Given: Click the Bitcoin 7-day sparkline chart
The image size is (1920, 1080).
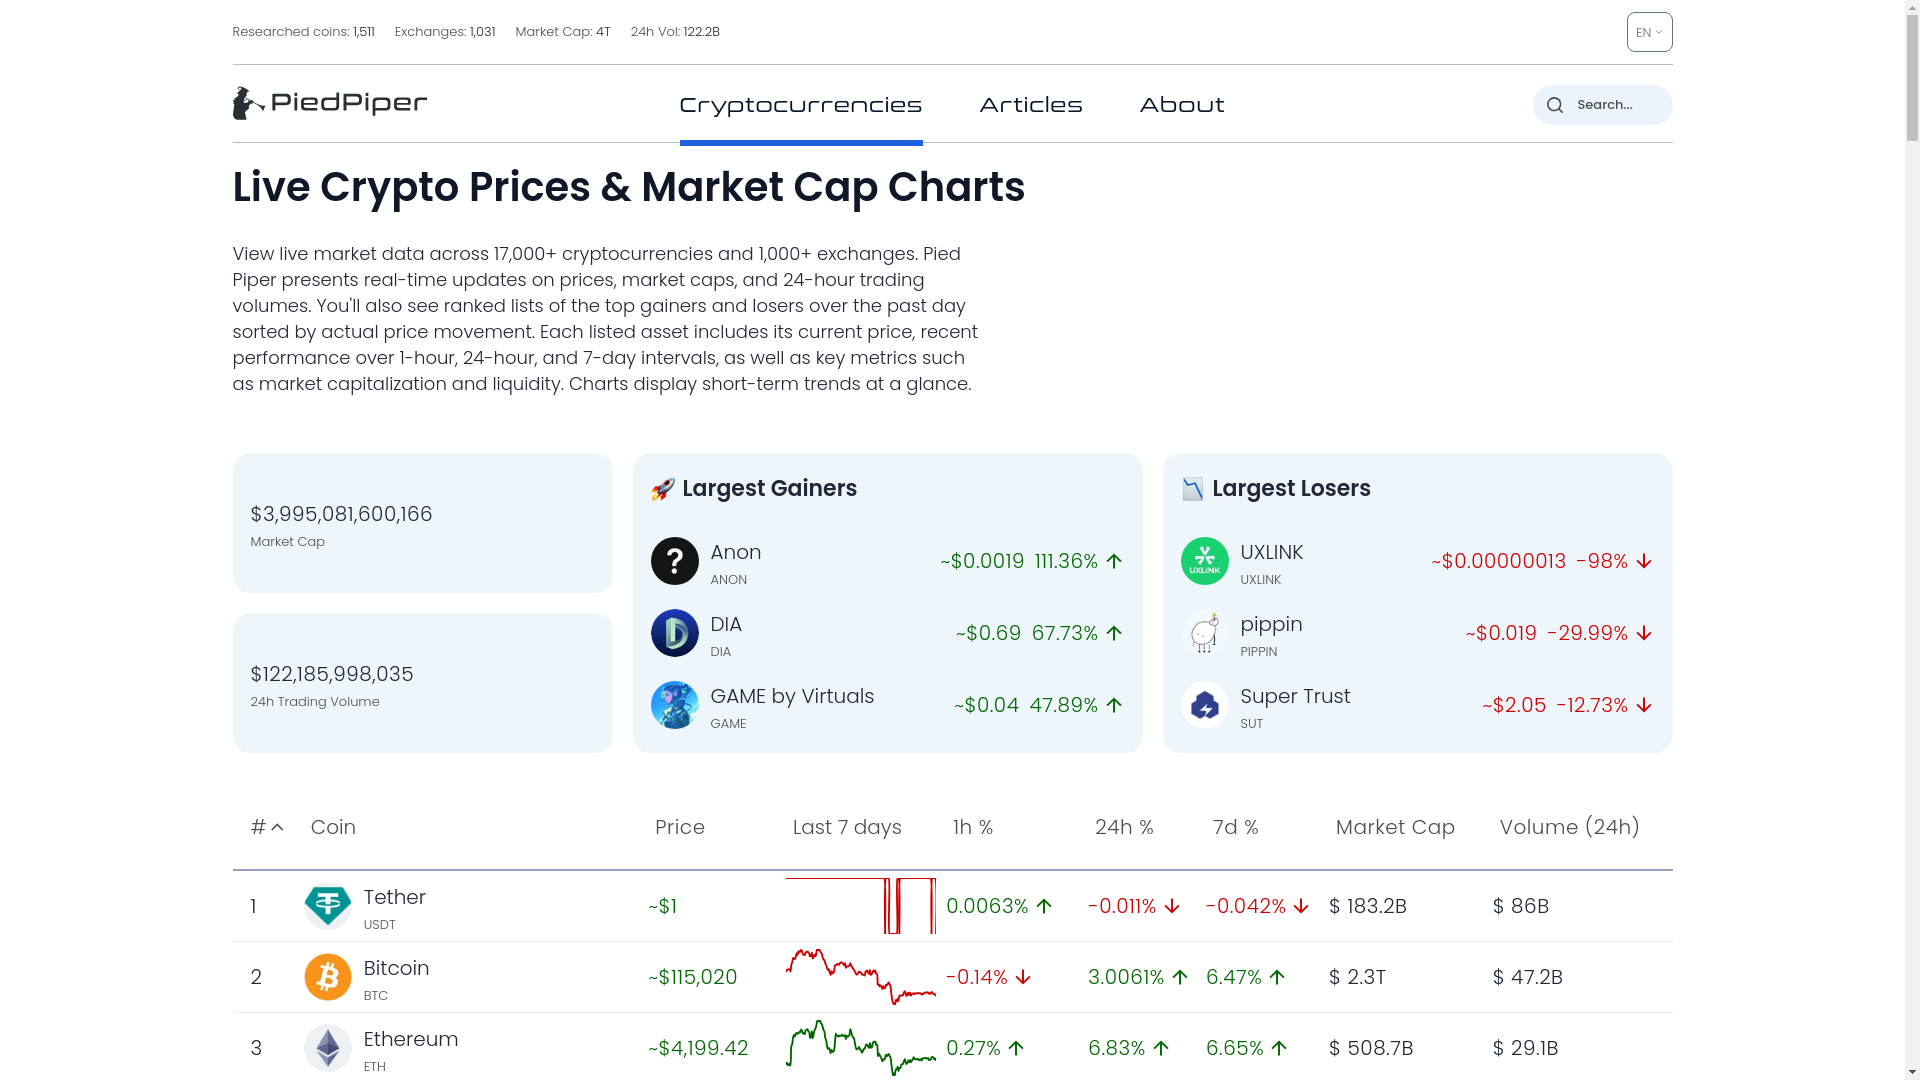Looking at the screenshot, I should coord(861,977).
